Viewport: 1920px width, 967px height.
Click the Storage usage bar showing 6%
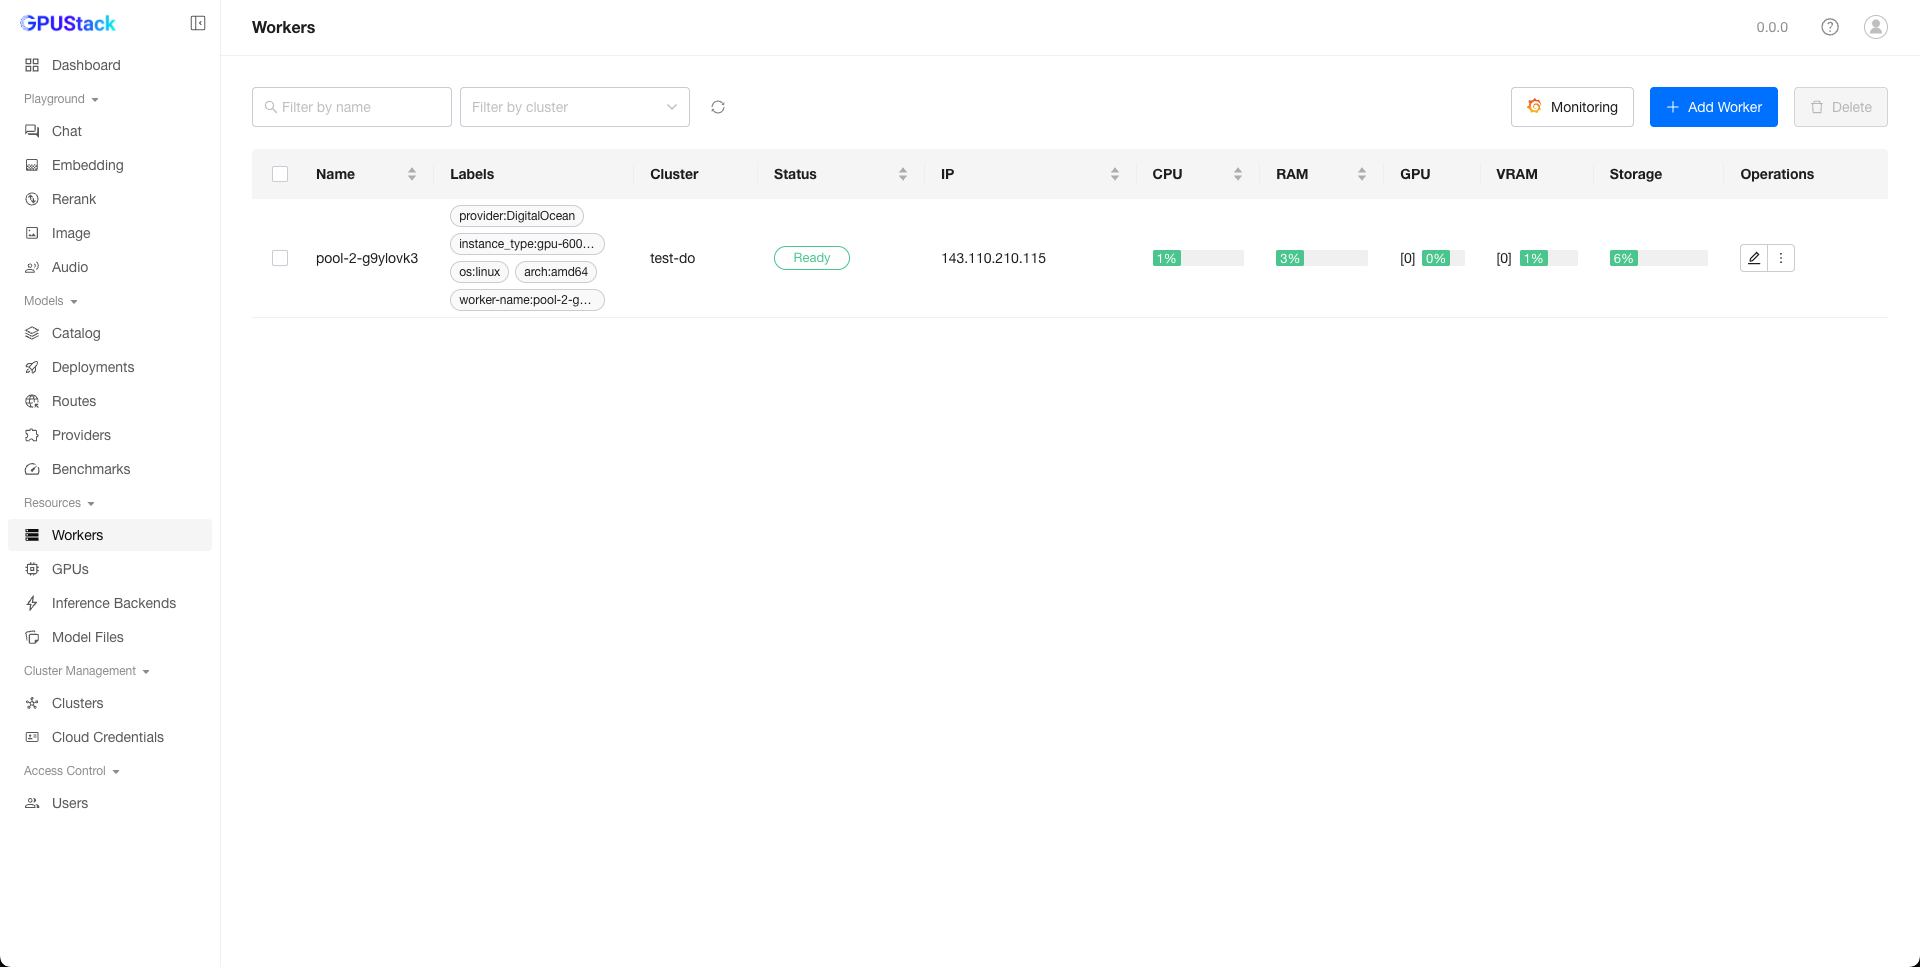pos(1657,258)
